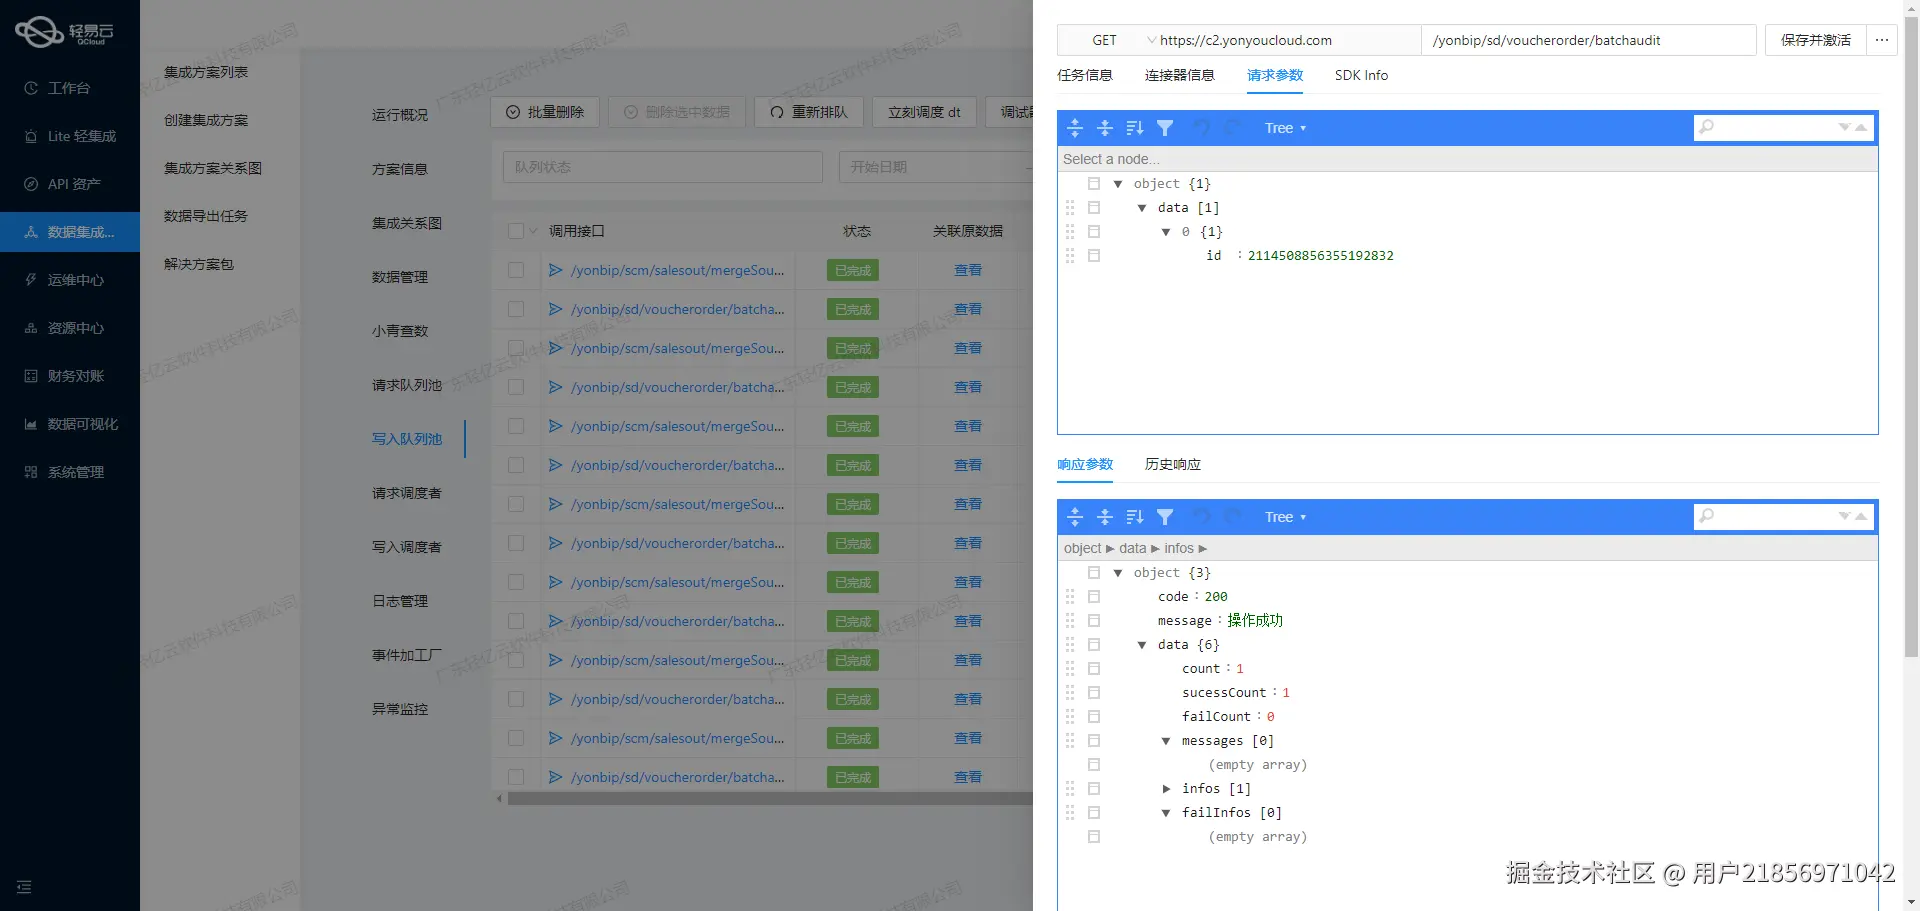This screenshot has width=1920, height=911.
Task: Select the checkbox of the first table row
Action: [516, 269]
